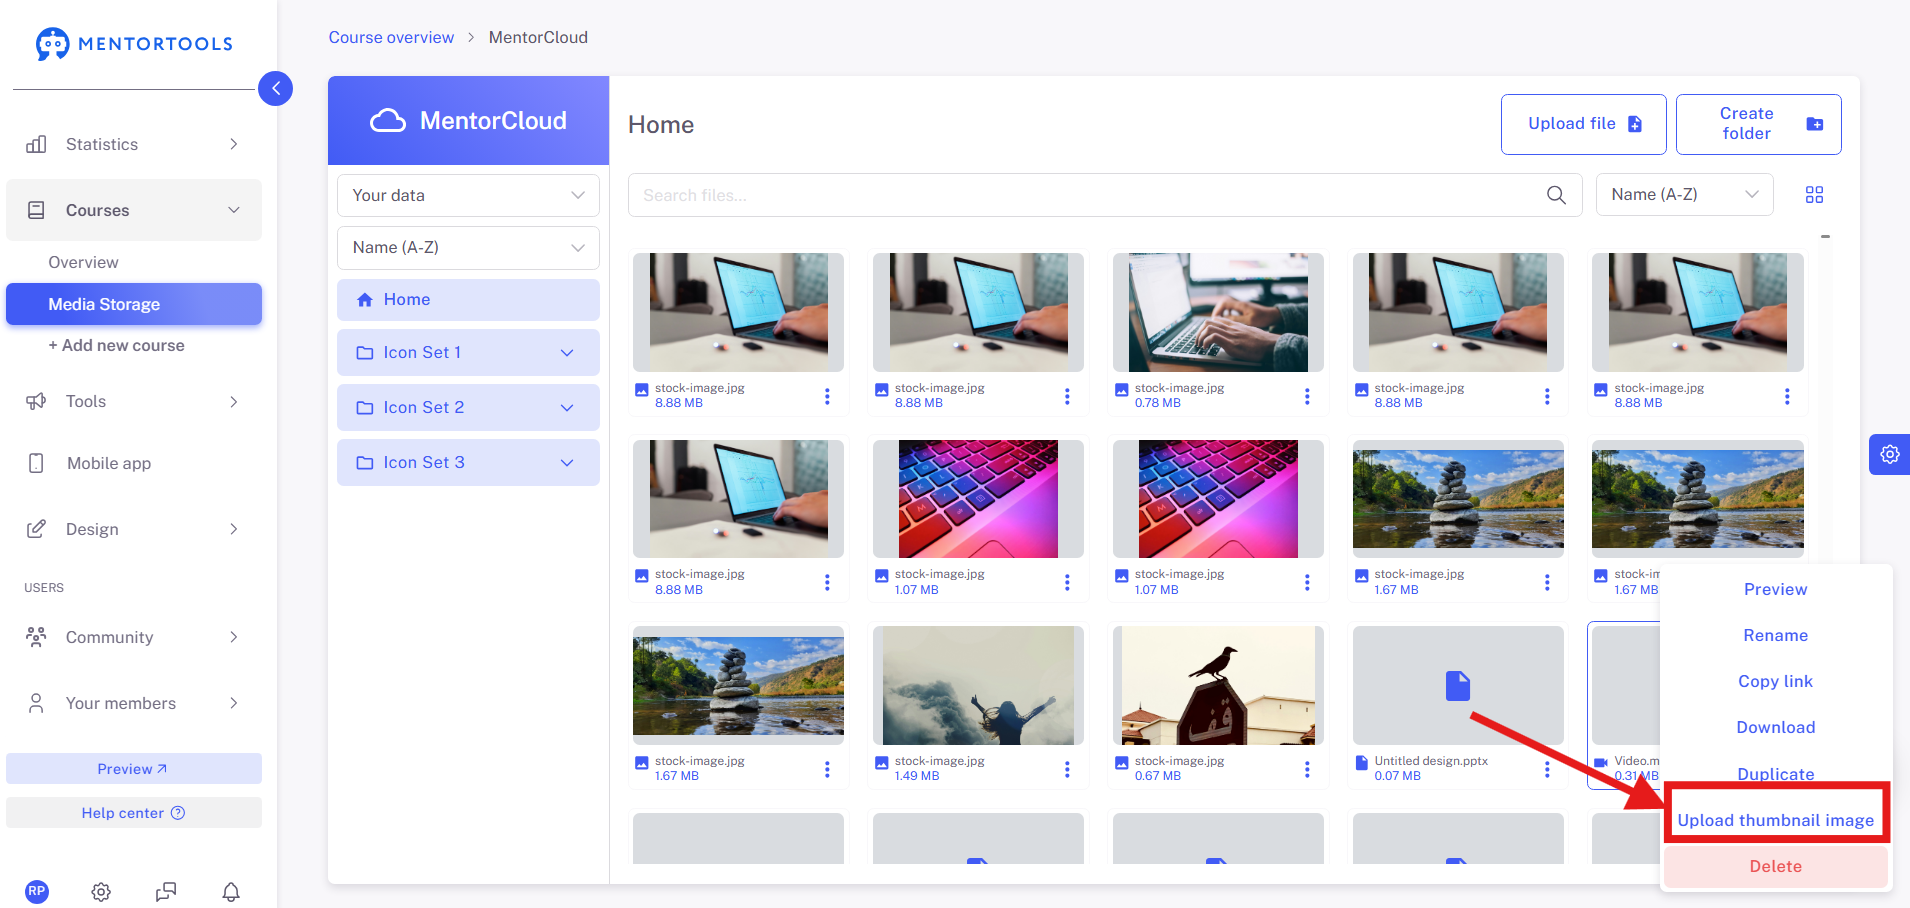Open Courses Overview in sidebar

click(x=83, y=262)
